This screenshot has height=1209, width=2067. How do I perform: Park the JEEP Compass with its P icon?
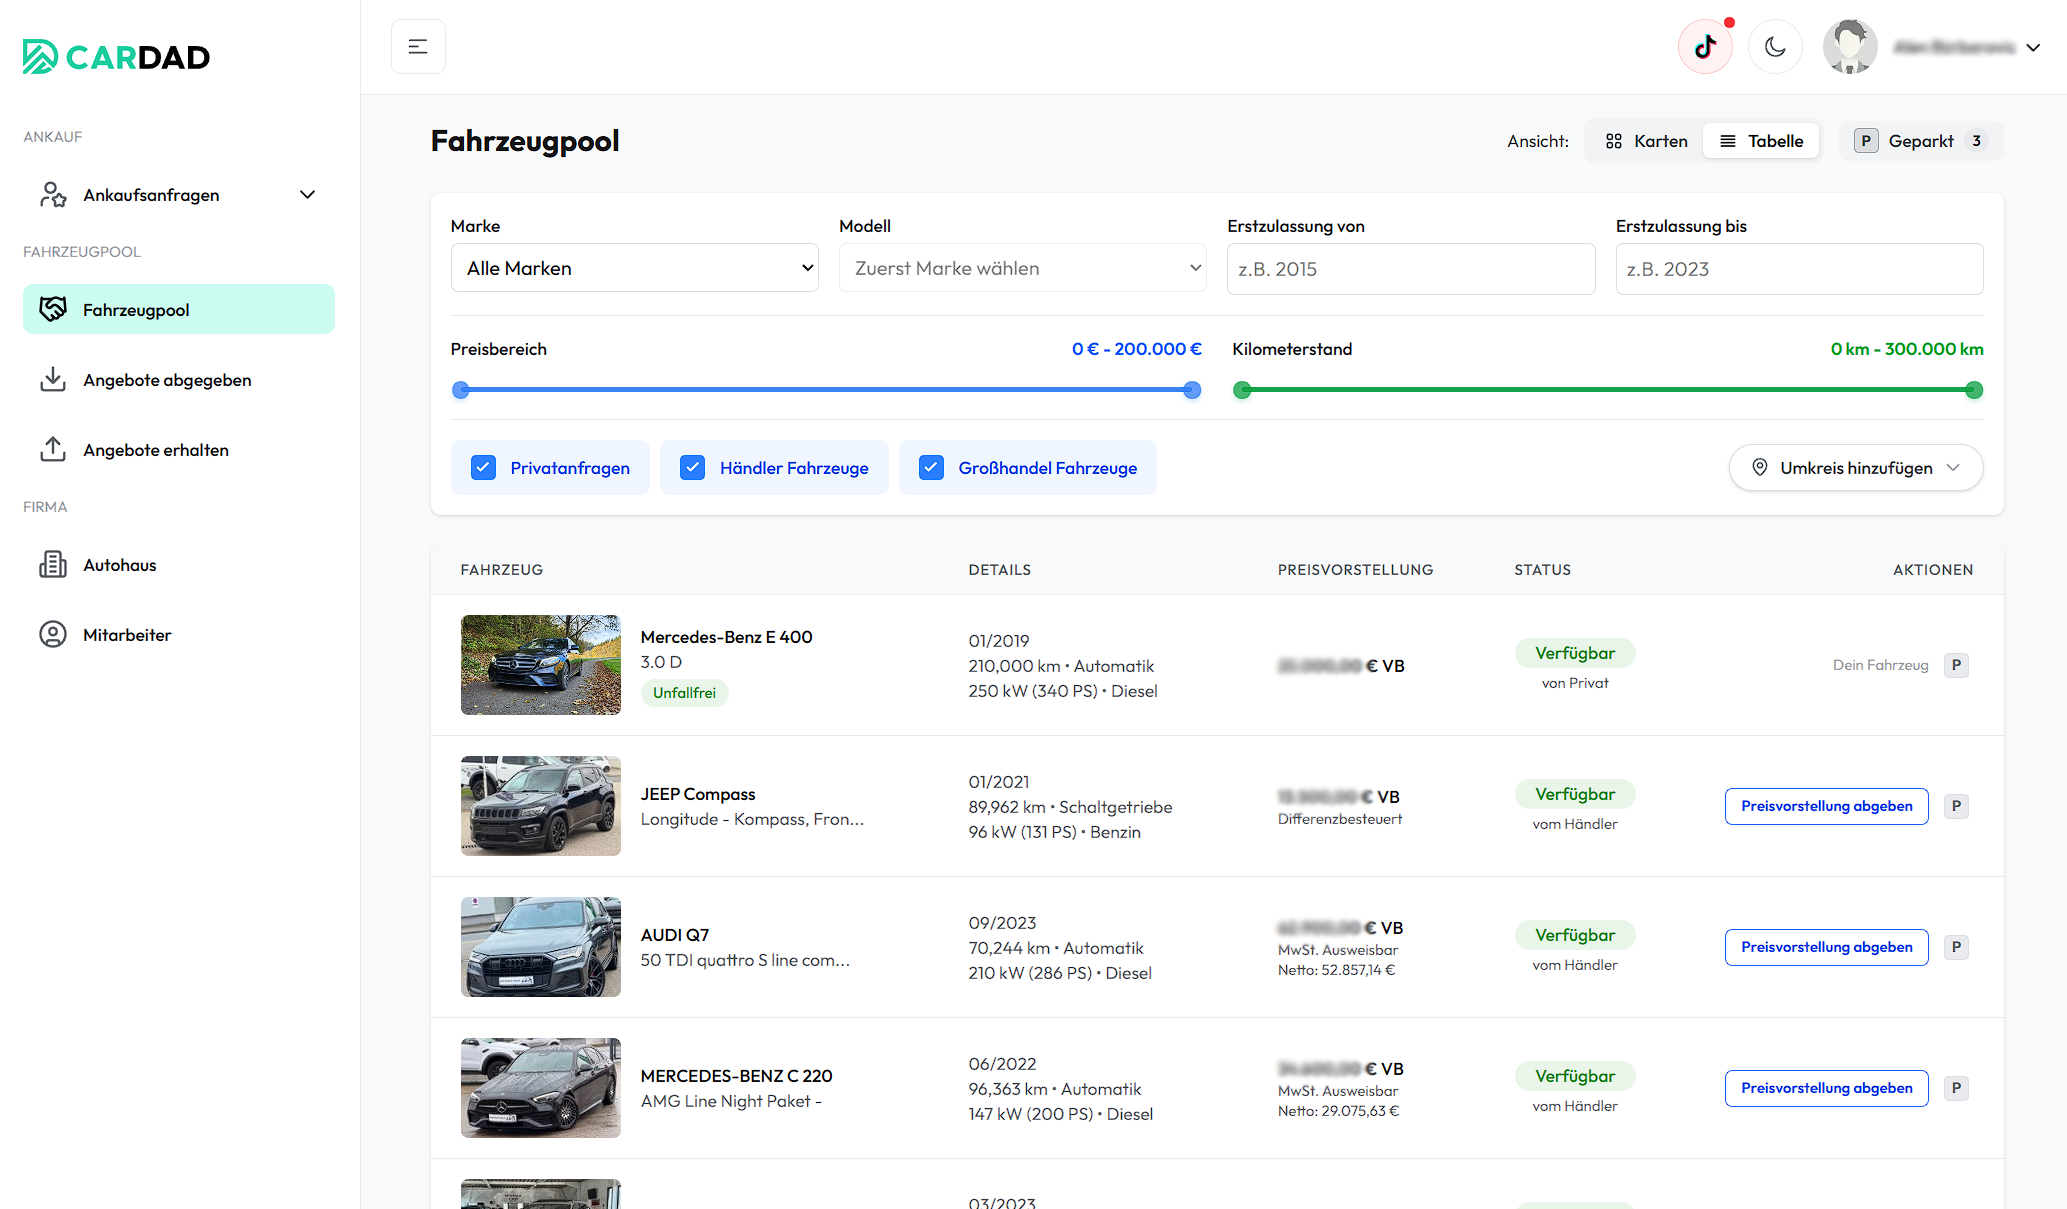pyautogui.click(x=1956, y=806)
